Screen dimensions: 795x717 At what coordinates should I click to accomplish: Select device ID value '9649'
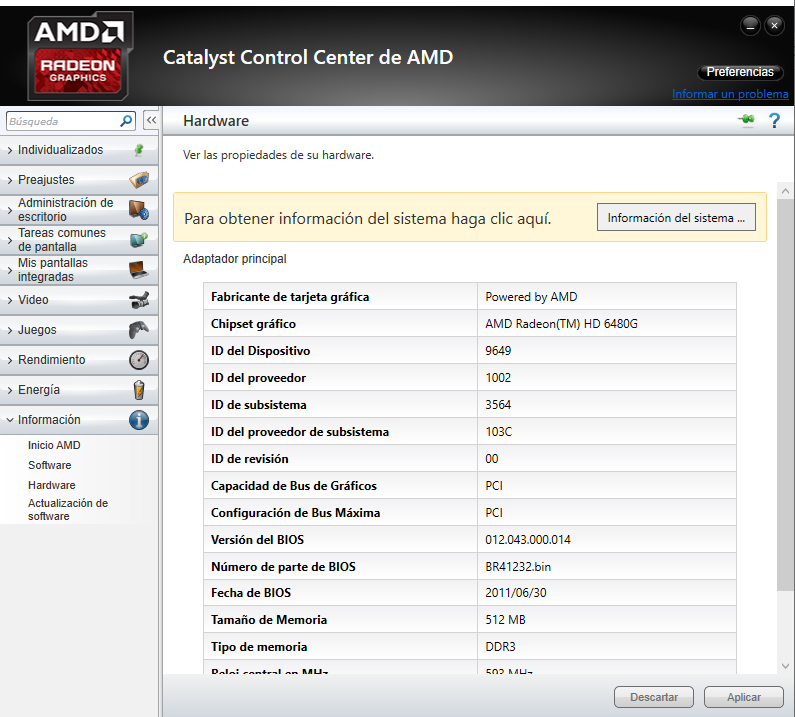(x=498, y=350)
